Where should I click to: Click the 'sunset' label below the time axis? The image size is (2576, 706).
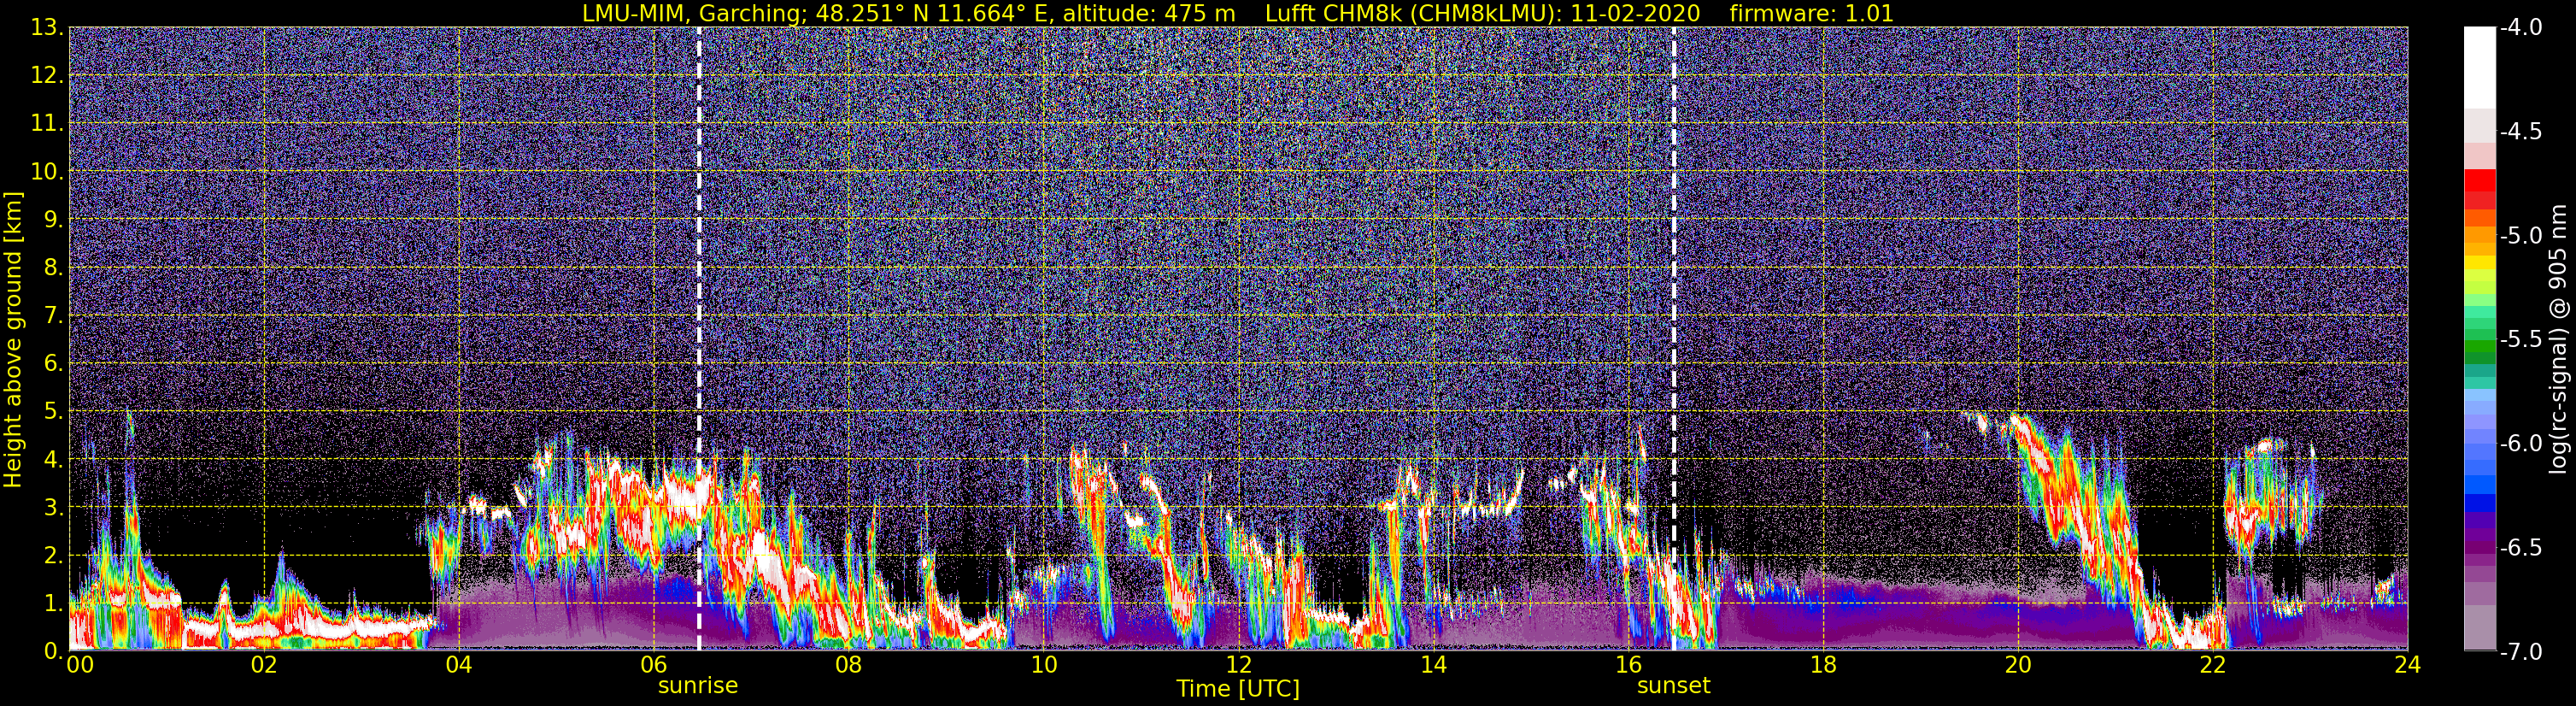pos(1673,686)
